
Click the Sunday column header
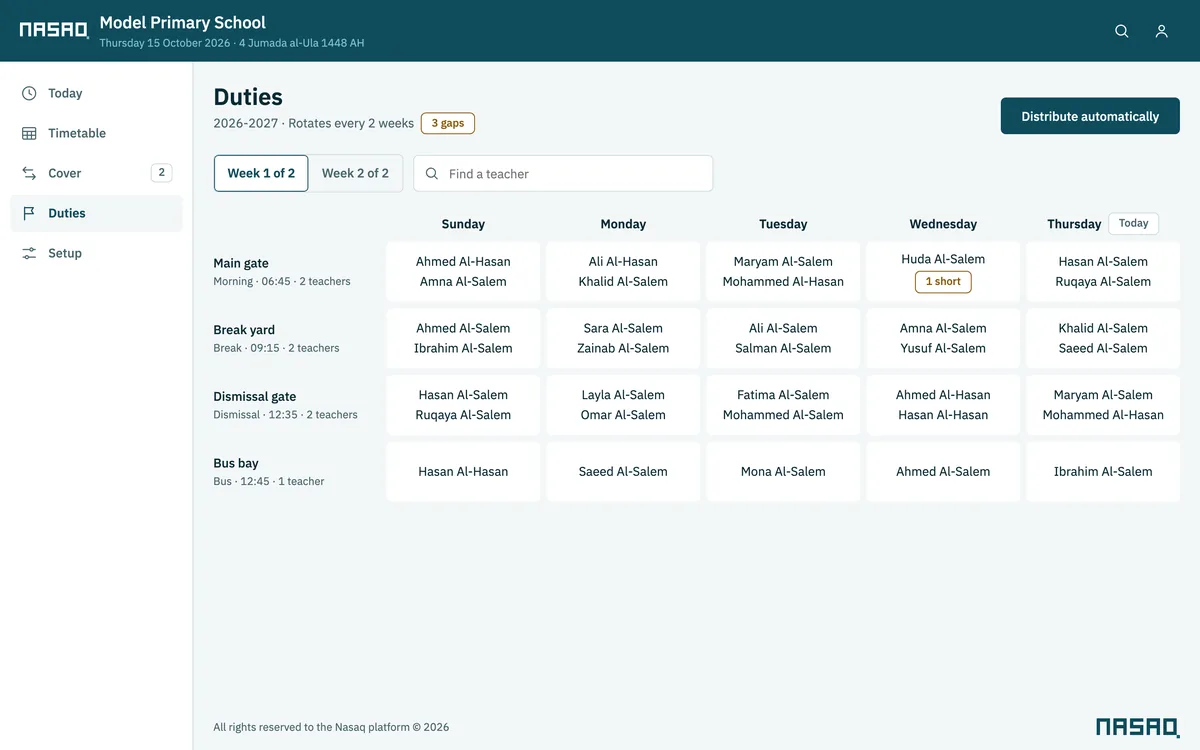pos(463,224)
